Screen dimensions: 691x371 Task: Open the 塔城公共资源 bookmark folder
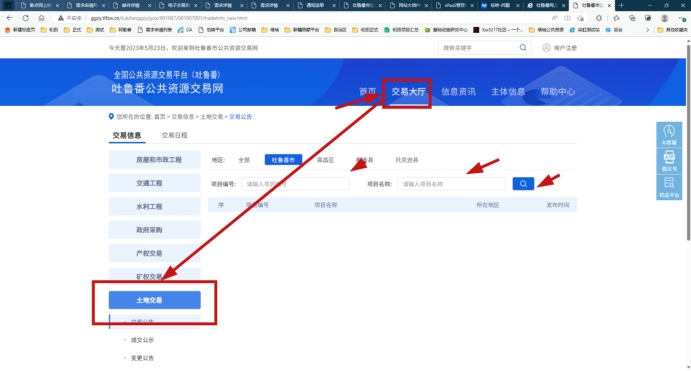[x=546, y=30]
